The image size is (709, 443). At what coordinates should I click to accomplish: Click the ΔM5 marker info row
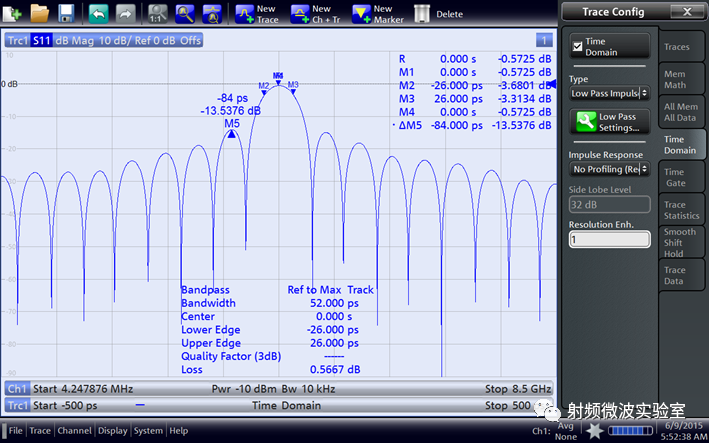[x=473, y=125]
